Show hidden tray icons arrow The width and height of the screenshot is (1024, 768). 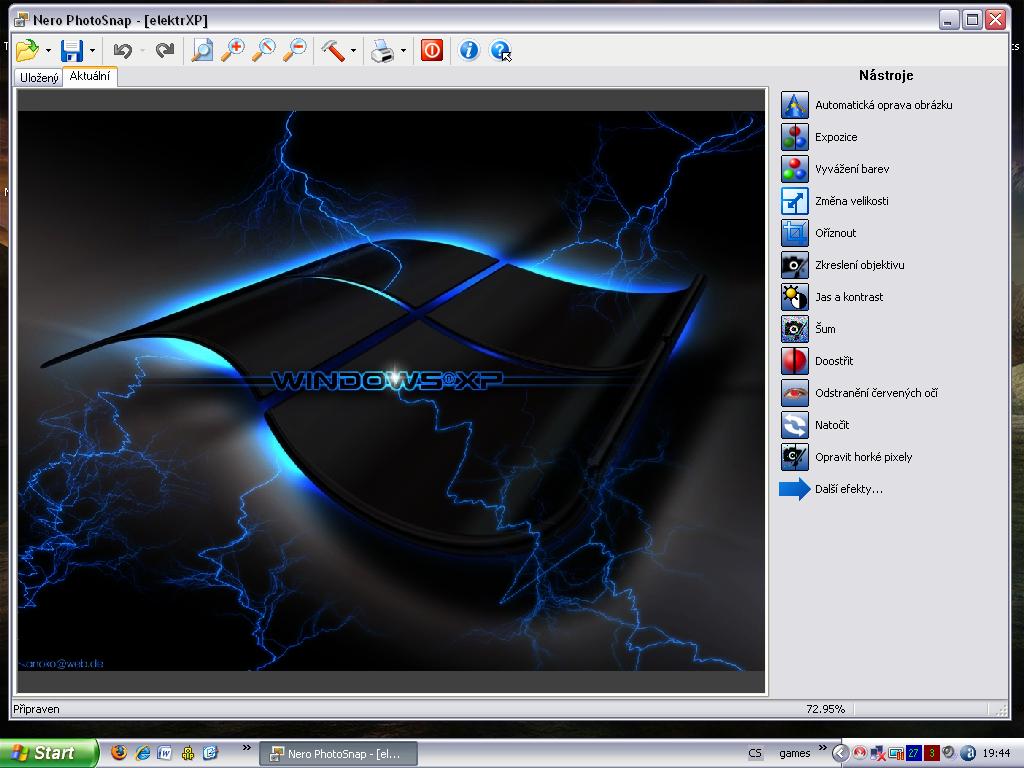(x=840, y=754)
